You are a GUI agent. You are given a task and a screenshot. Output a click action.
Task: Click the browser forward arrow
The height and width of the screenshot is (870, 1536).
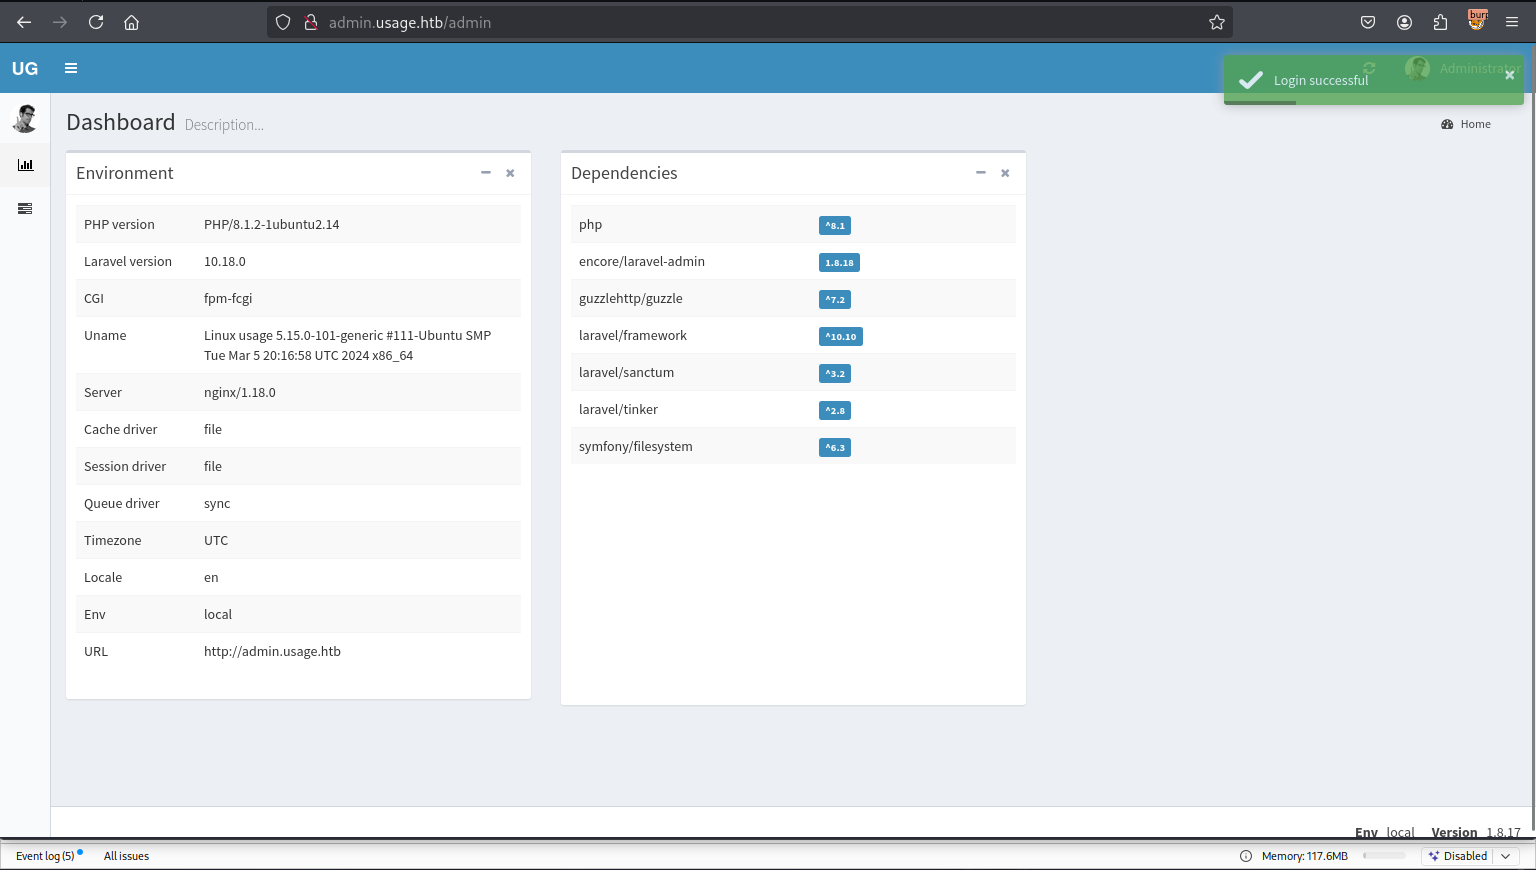click(60, 22)
